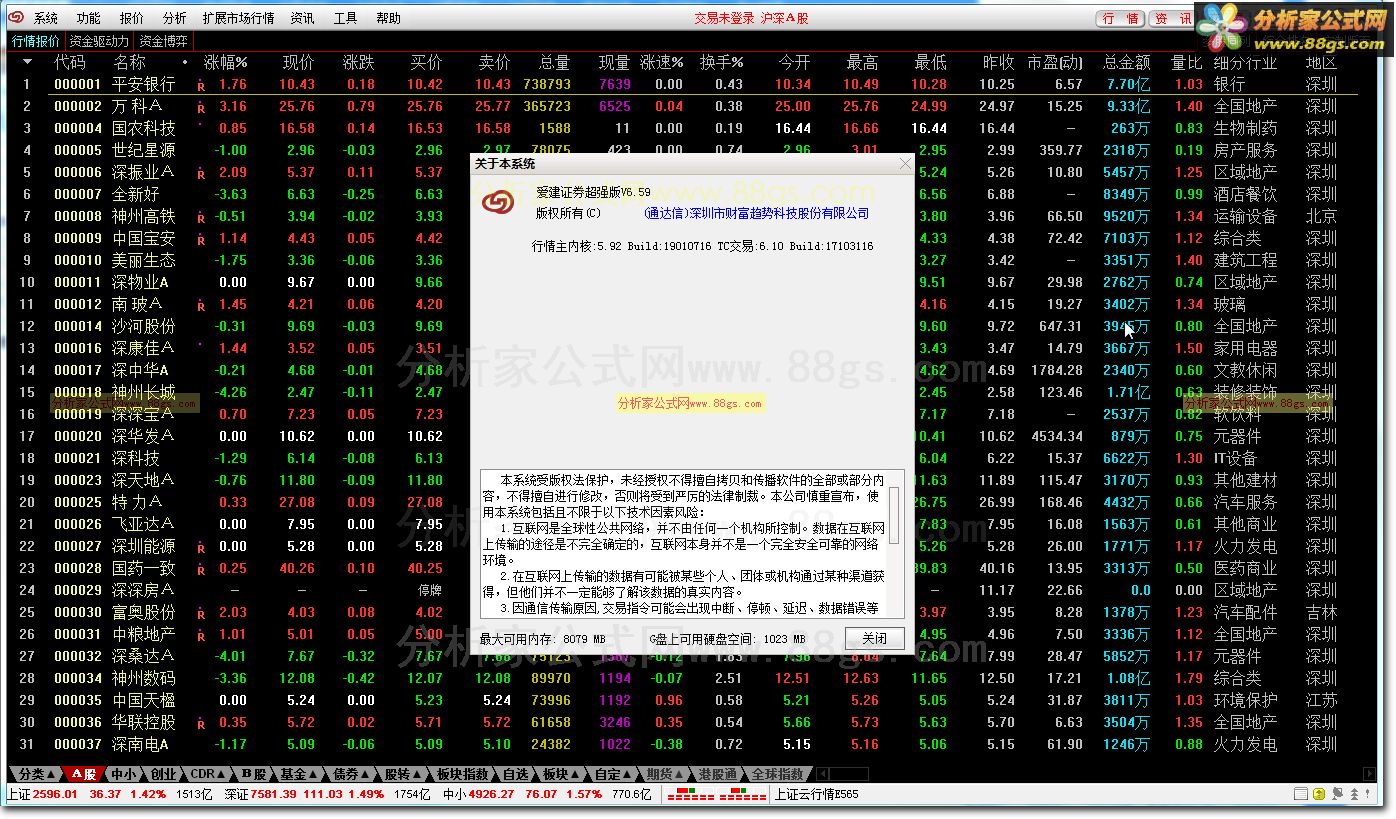This screenshot has height=819, width=1396.
Task: Click the bottom horizontal scrollbar thumb beside 全球指数
Action: (x=848, y=774)
